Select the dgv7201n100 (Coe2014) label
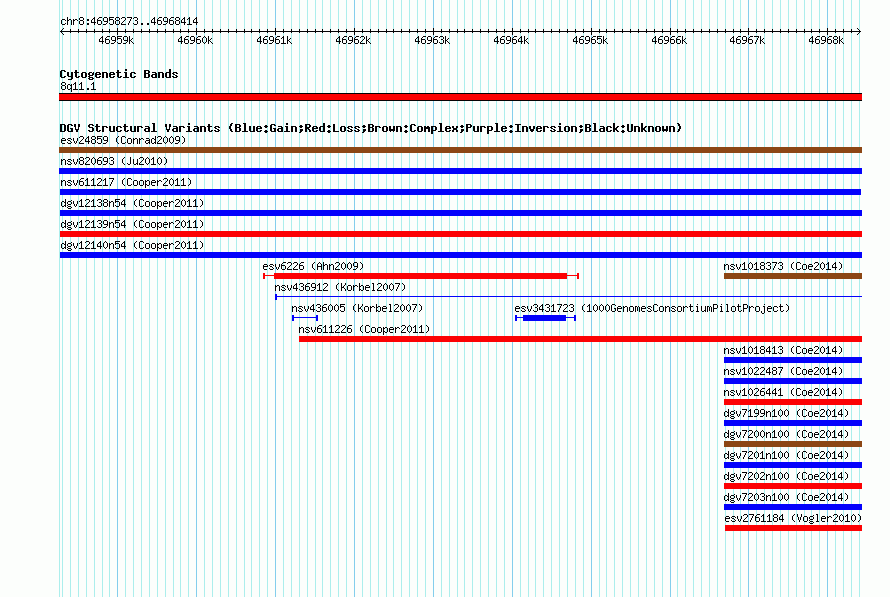 (786, 455)
